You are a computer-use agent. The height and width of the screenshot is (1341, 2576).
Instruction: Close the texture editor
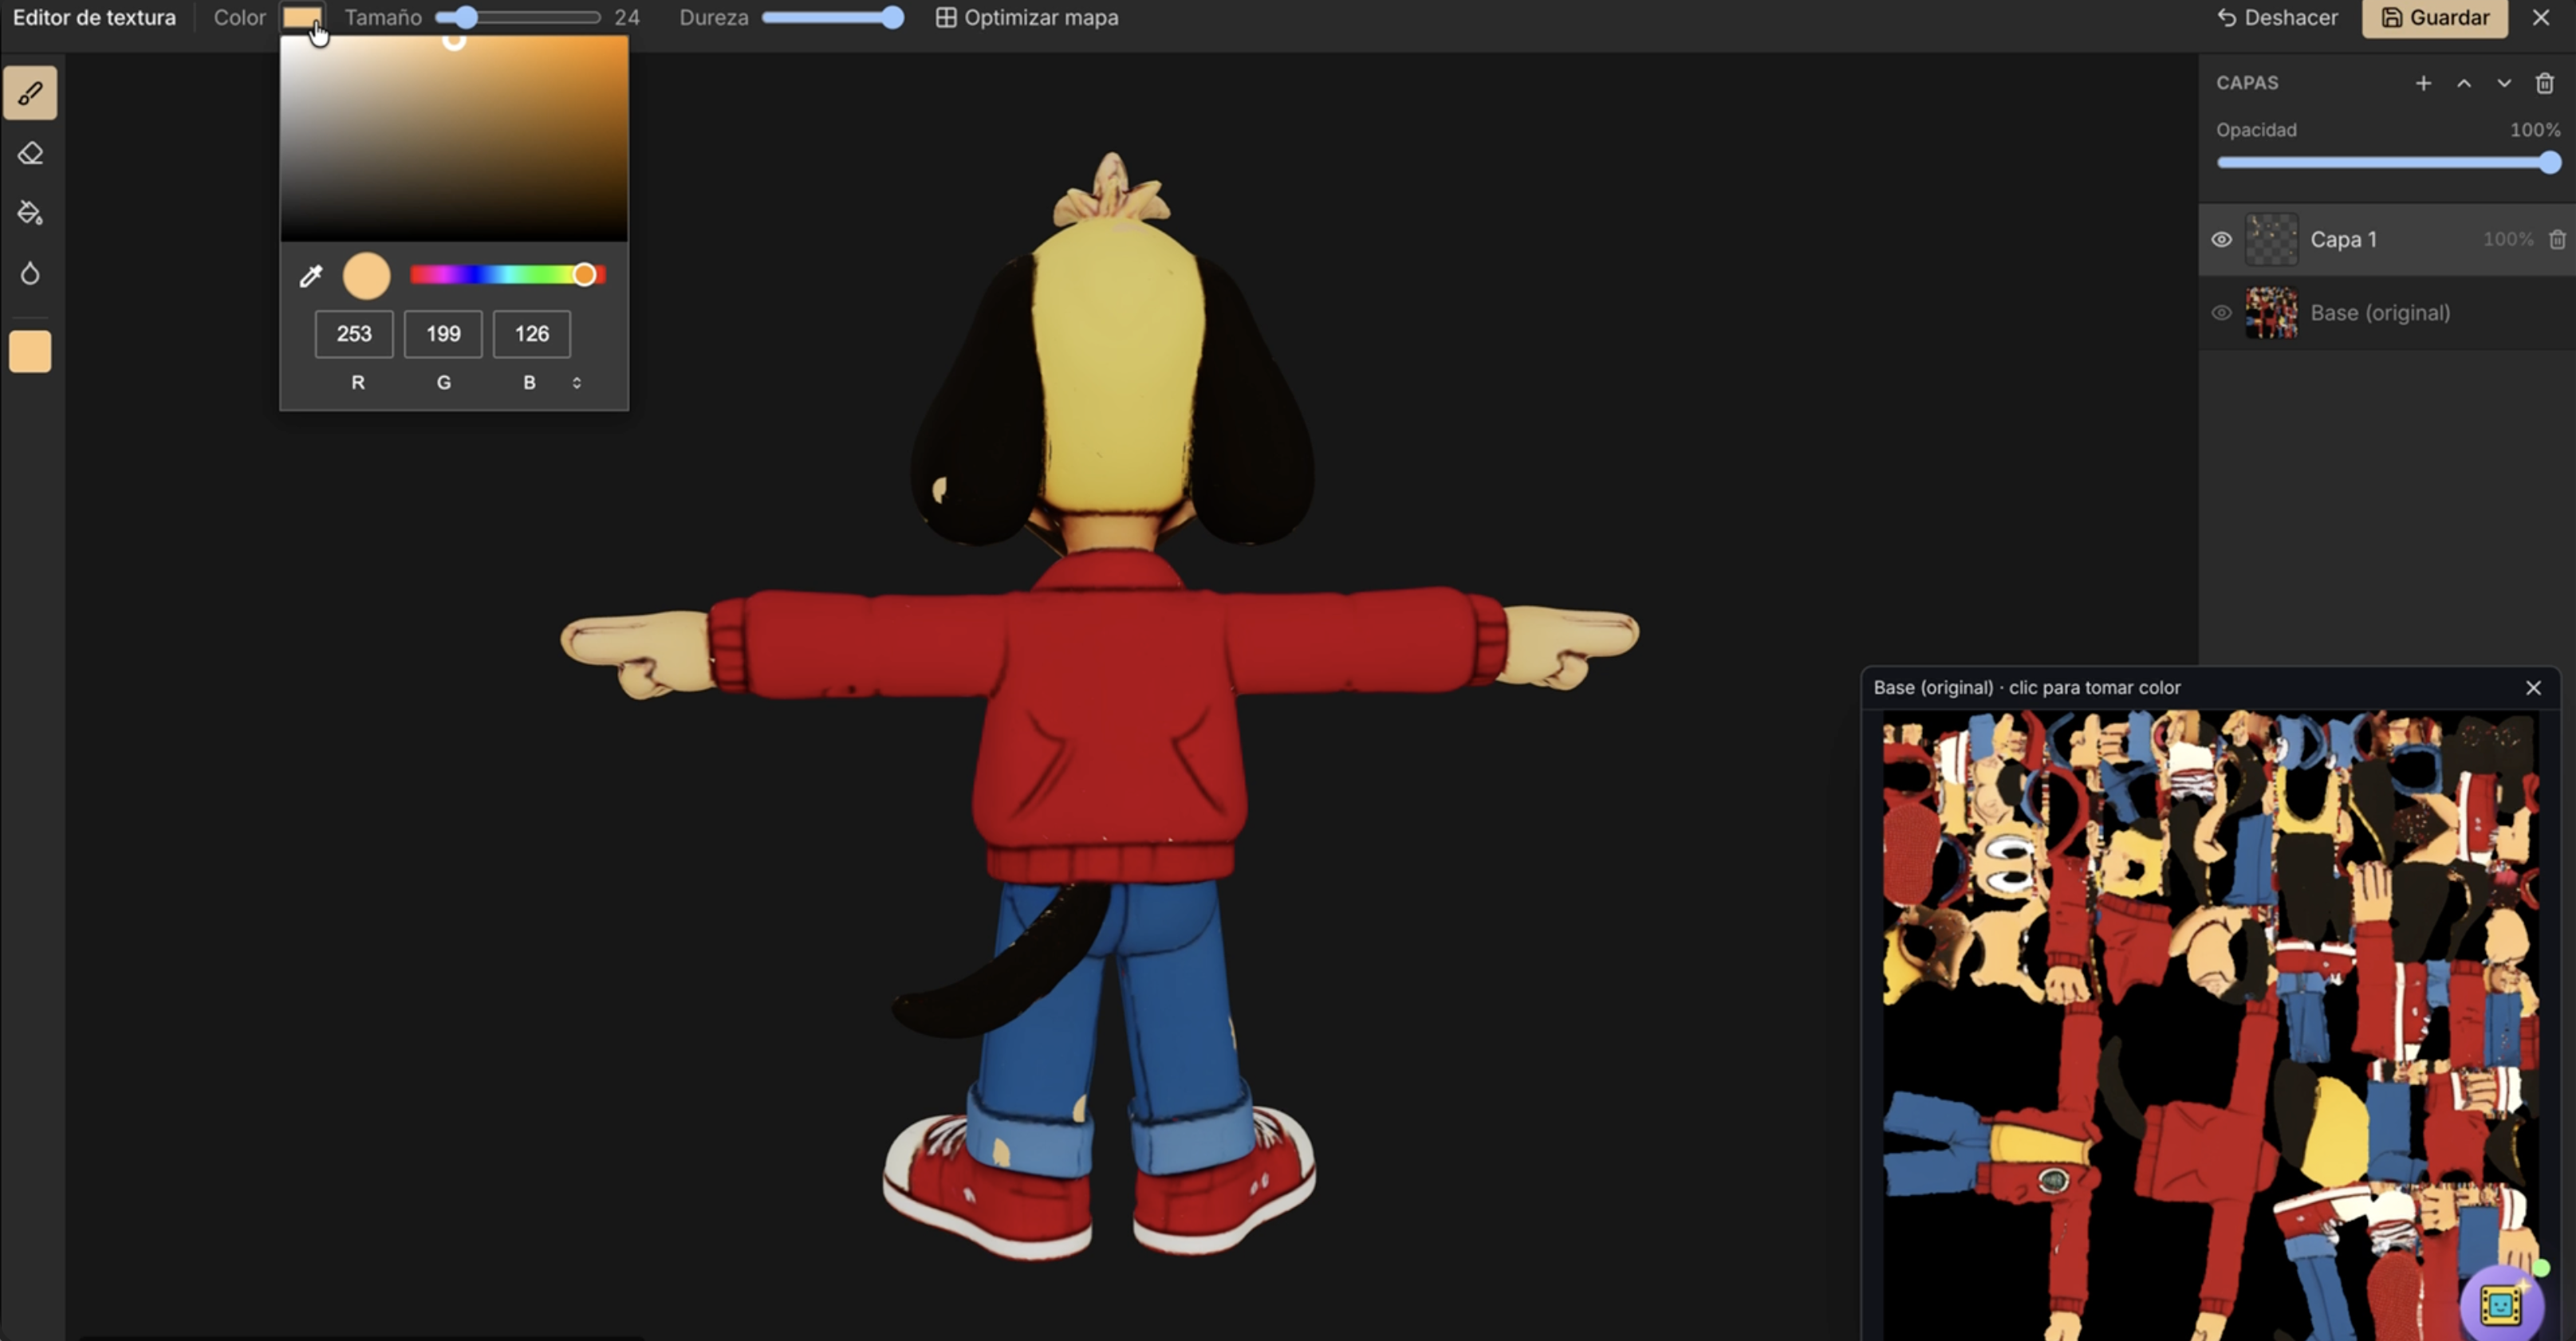2541,17
